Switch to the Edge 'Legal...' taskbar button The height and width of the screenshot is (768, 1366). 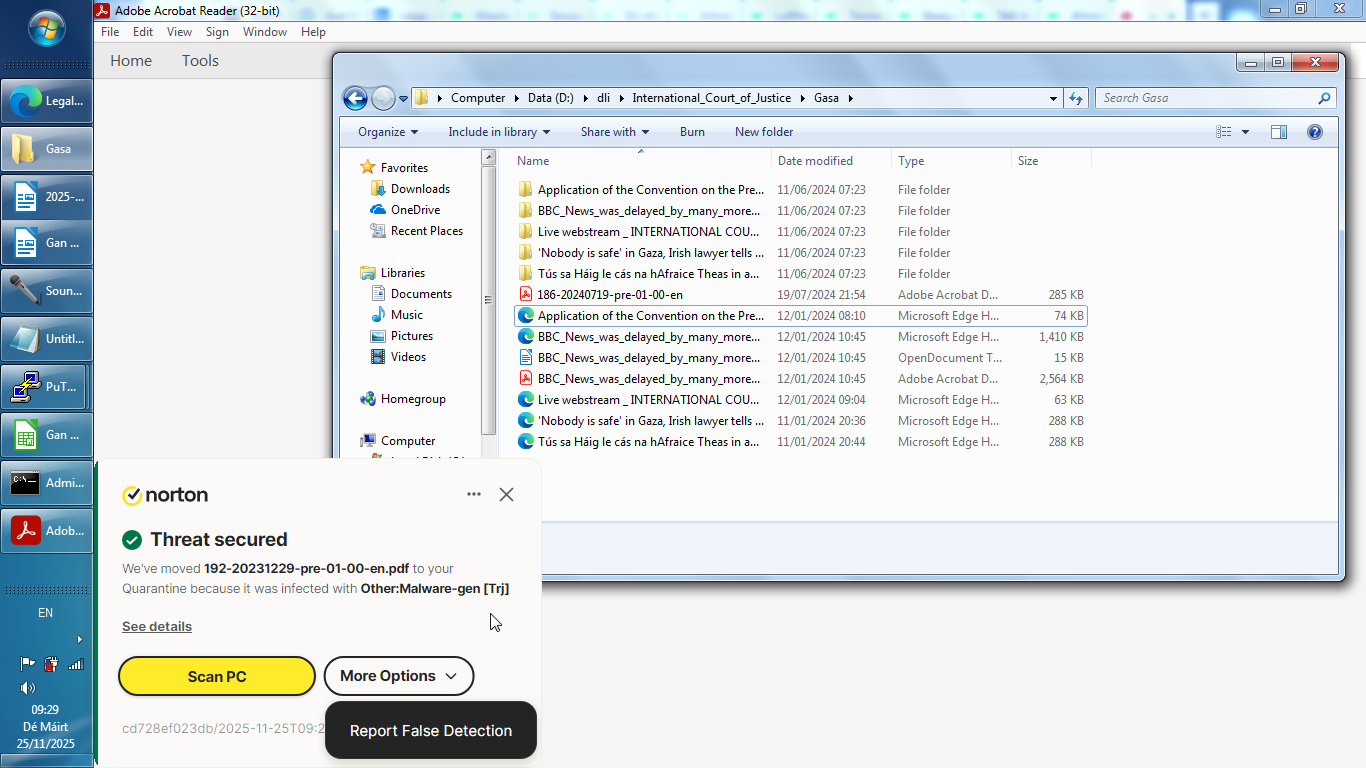[47, 101]
